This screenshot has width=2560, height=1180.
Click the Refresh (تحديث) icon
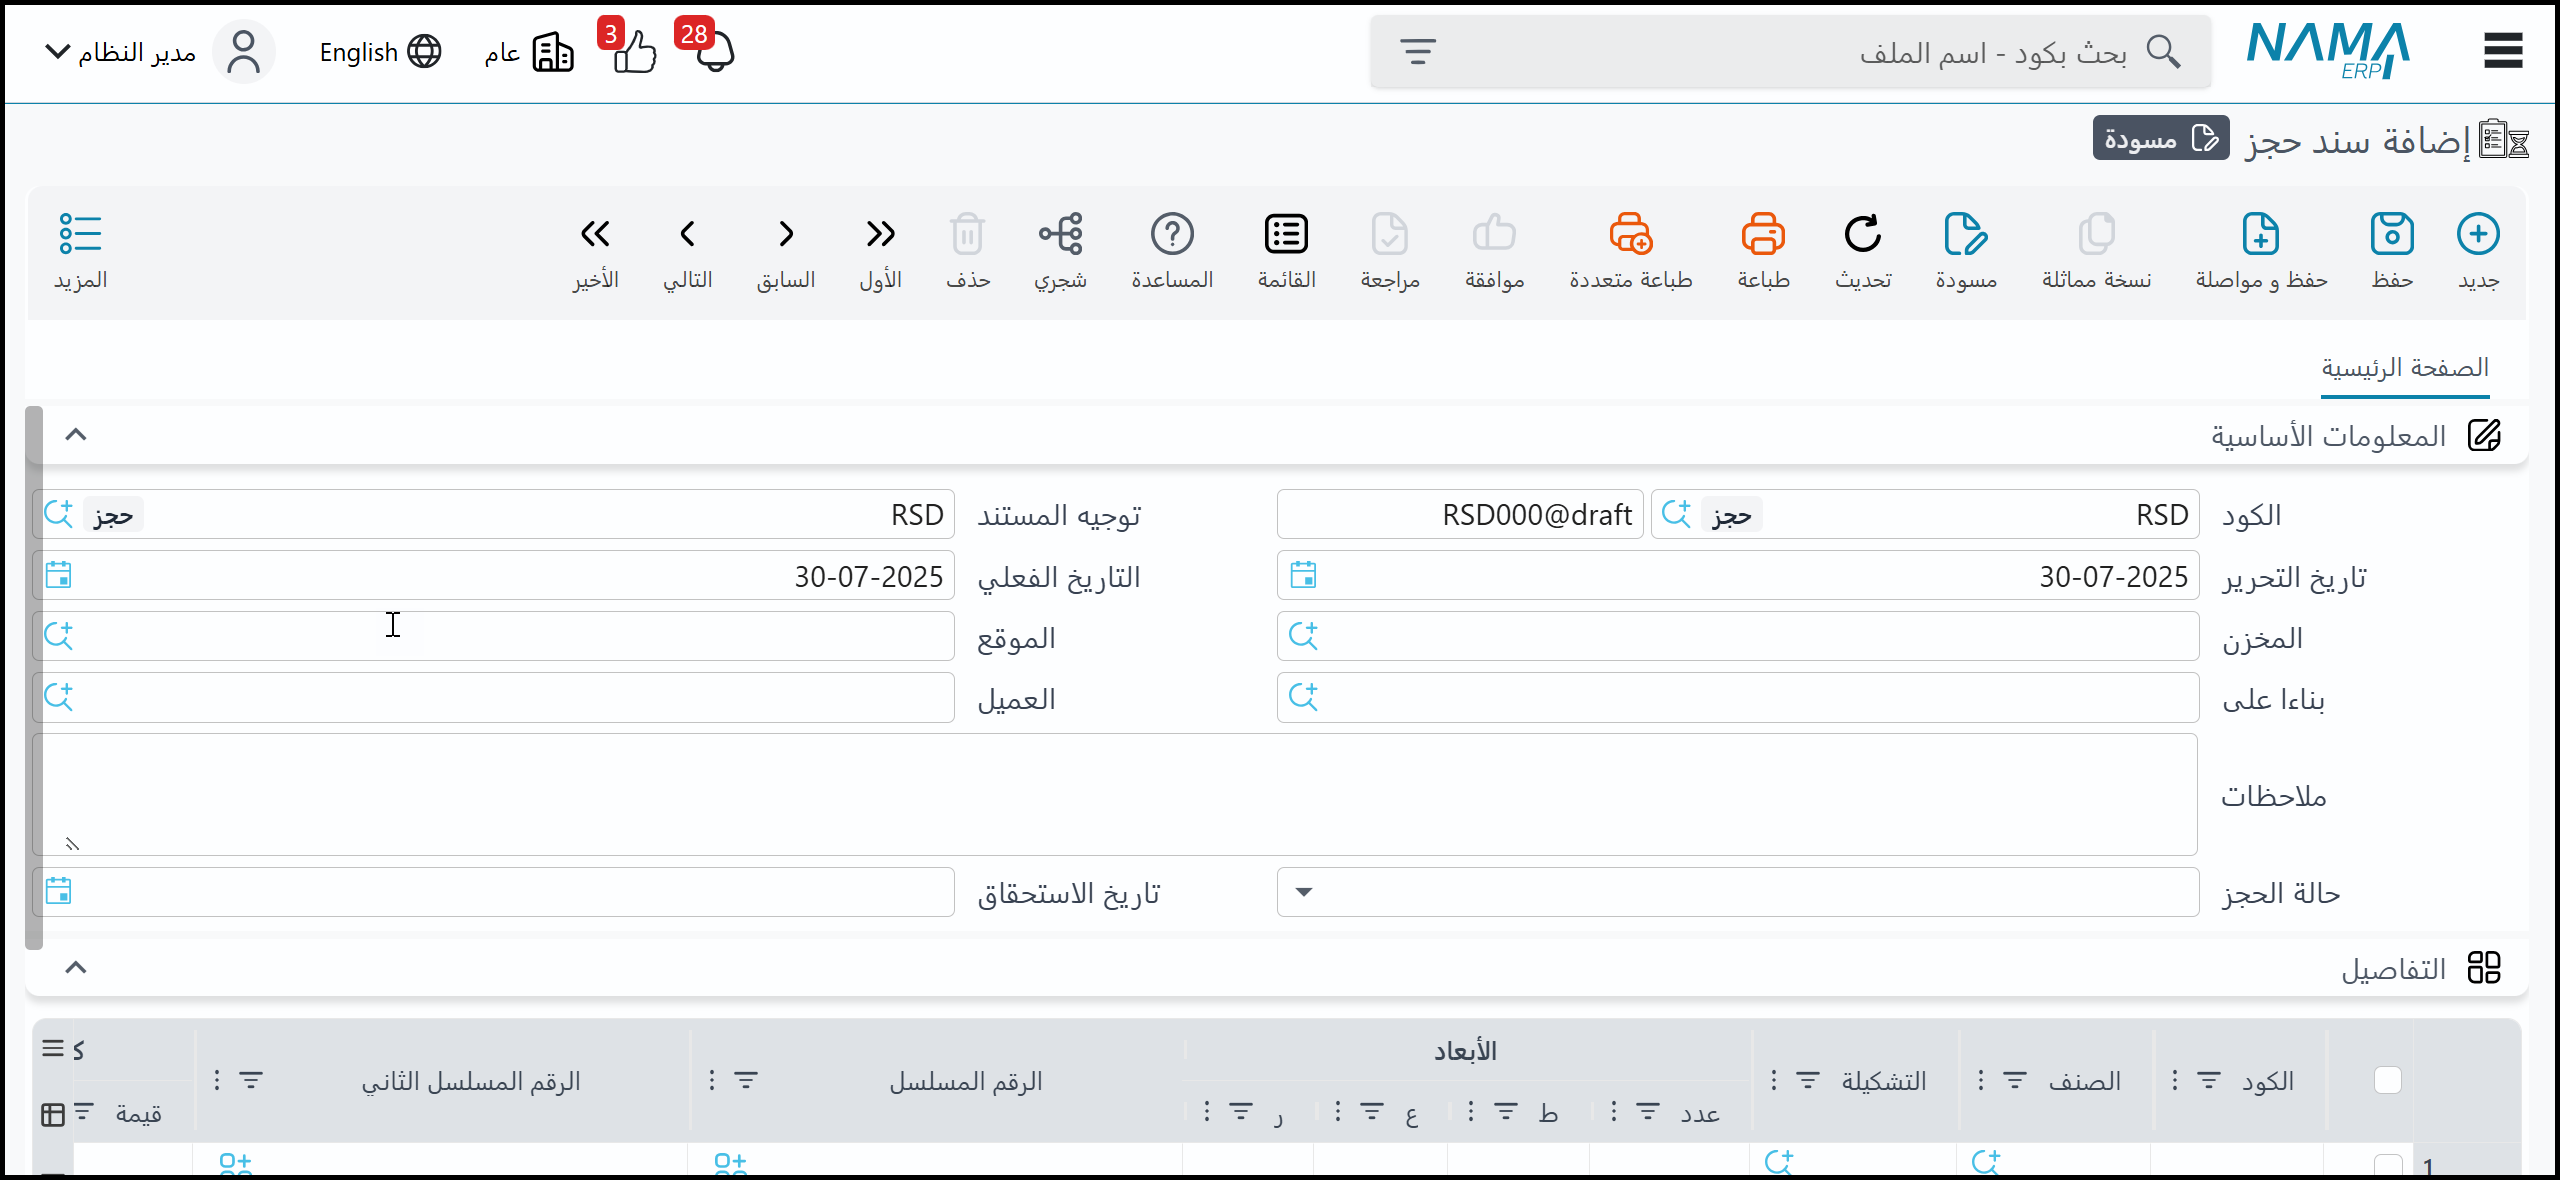(x=1862, y=235)
